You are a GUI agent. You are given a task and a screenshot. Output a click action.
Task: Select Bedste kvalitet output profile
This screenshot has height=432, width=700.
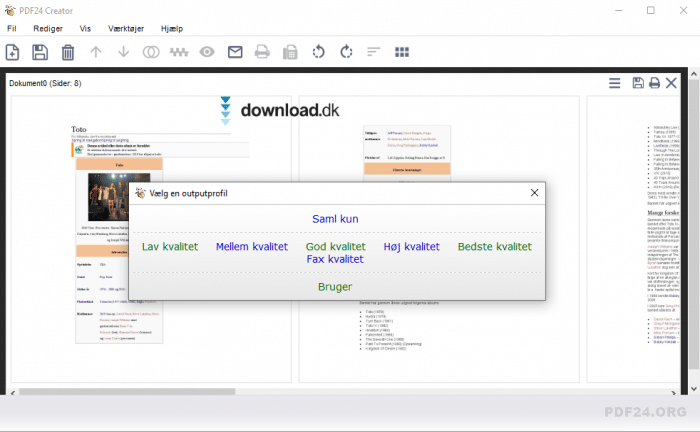point(495,246)
